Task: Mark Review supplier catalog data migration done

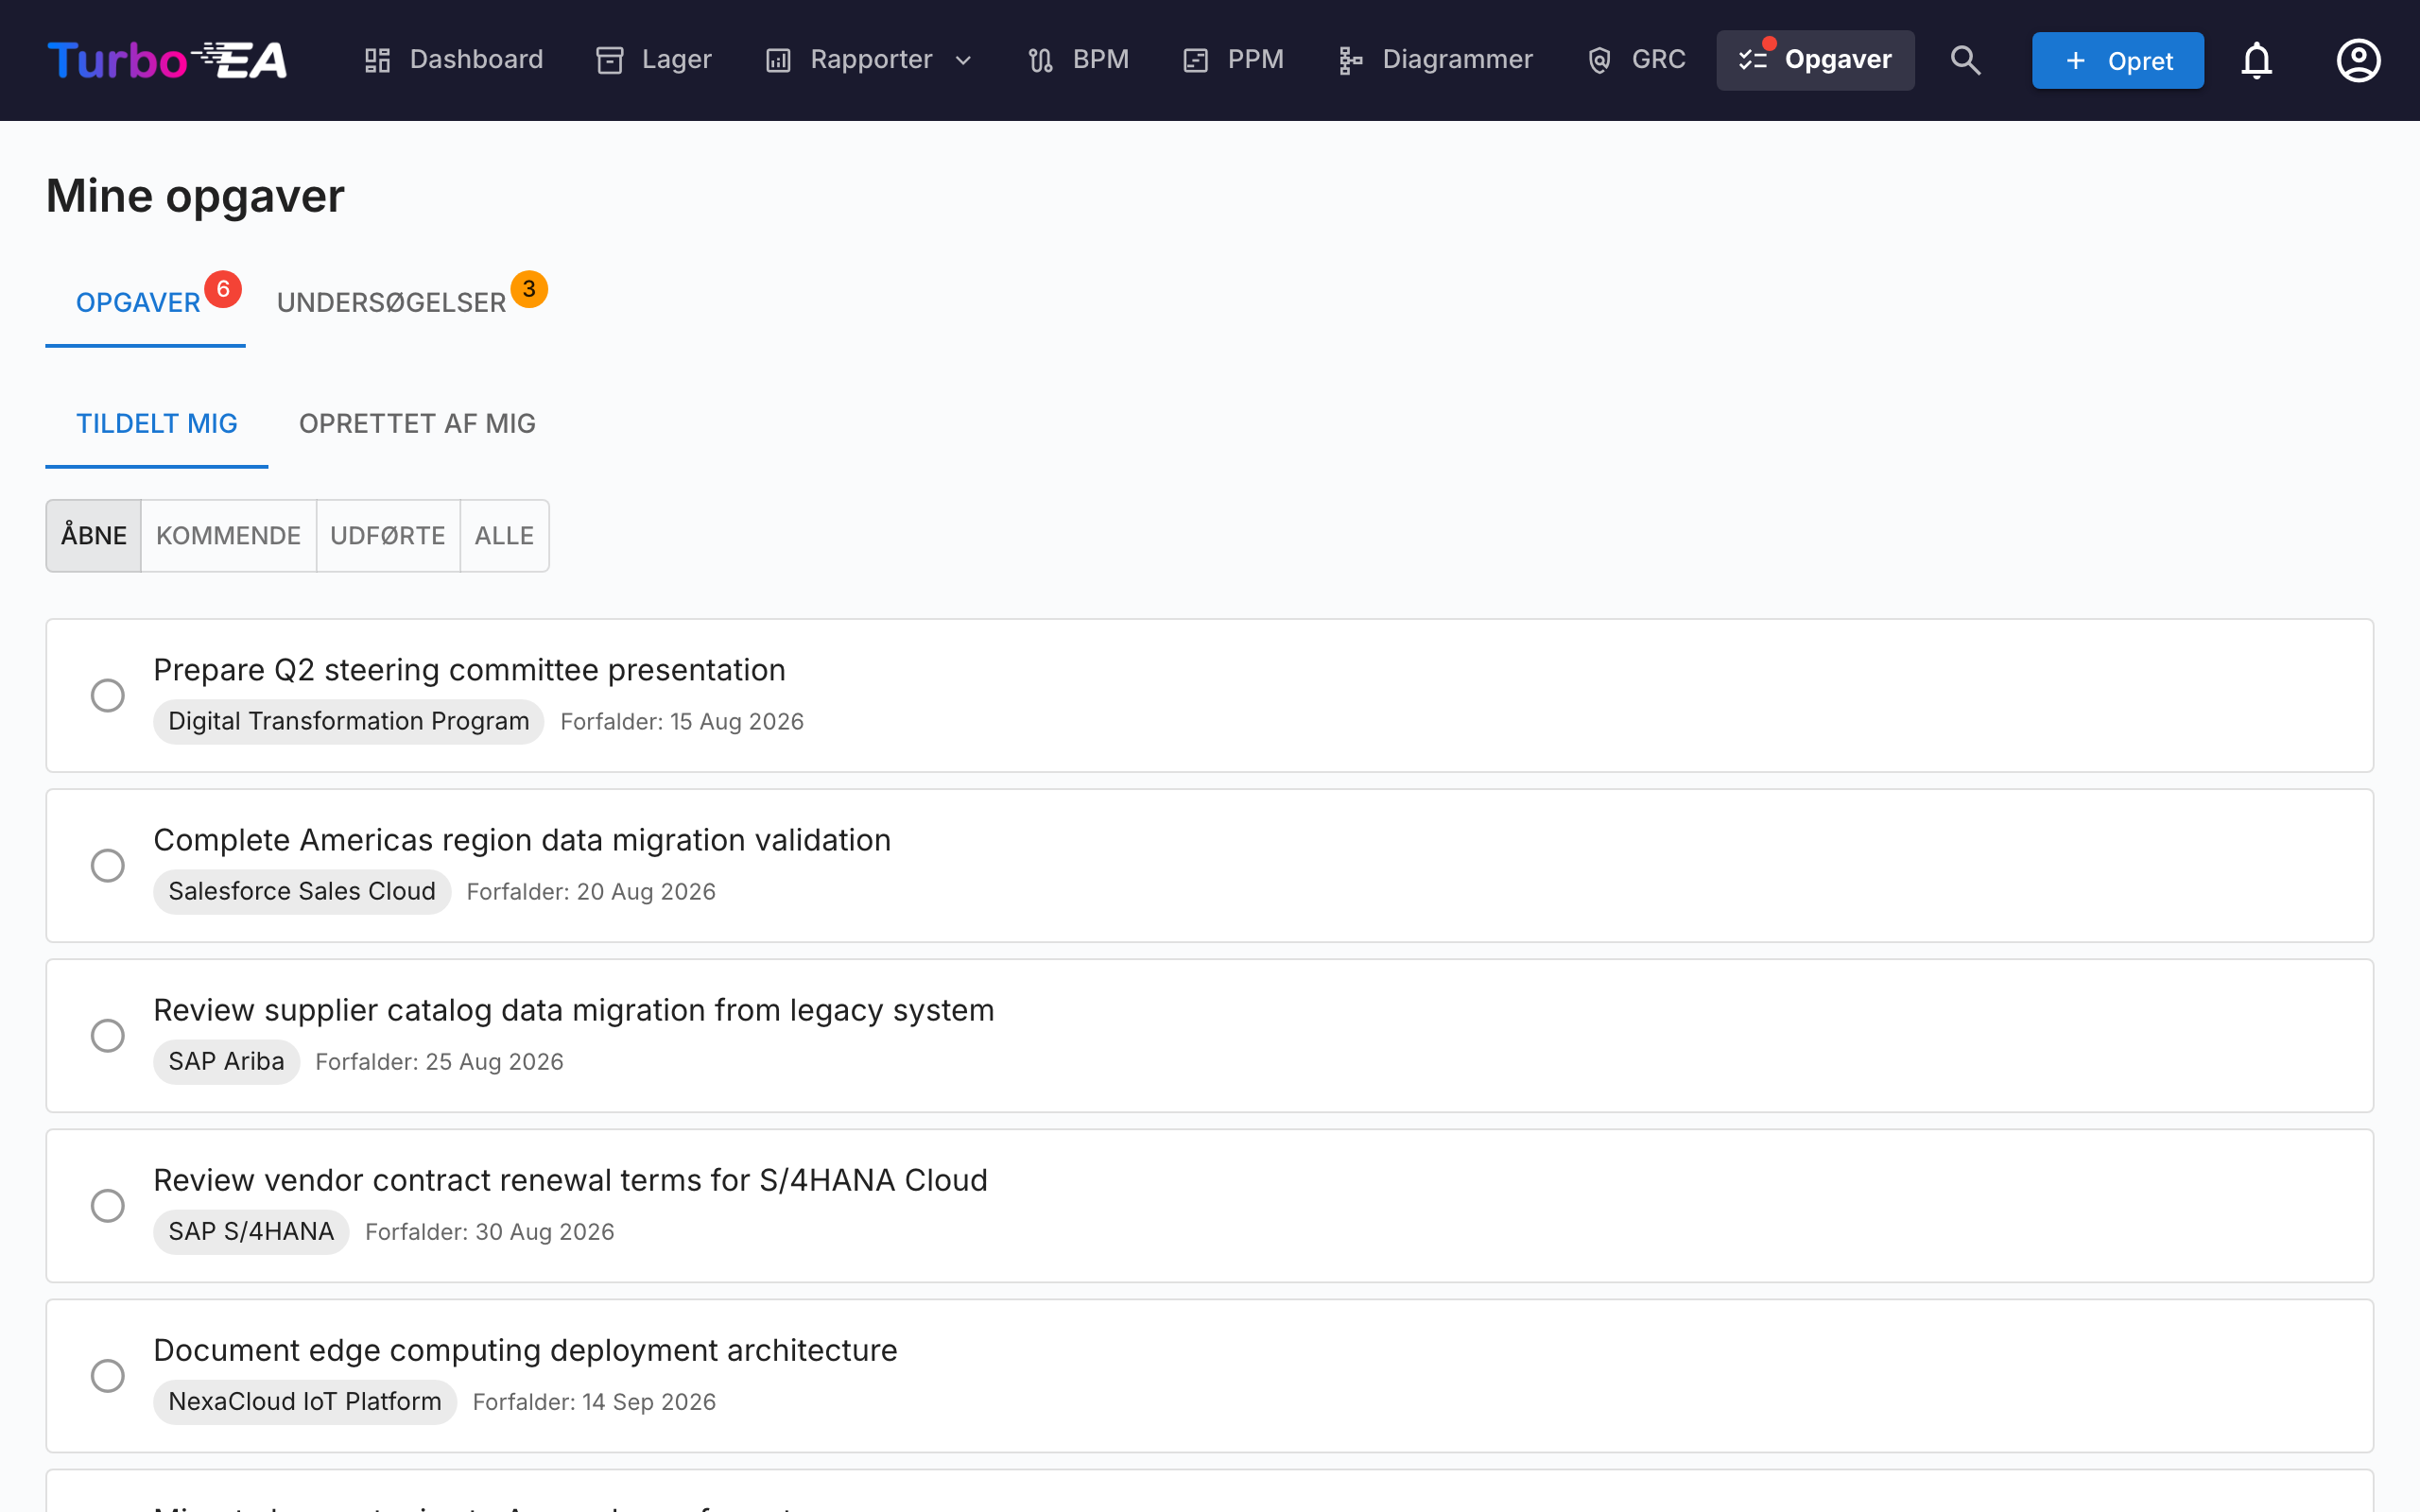Action: (x=108, y=1035)
